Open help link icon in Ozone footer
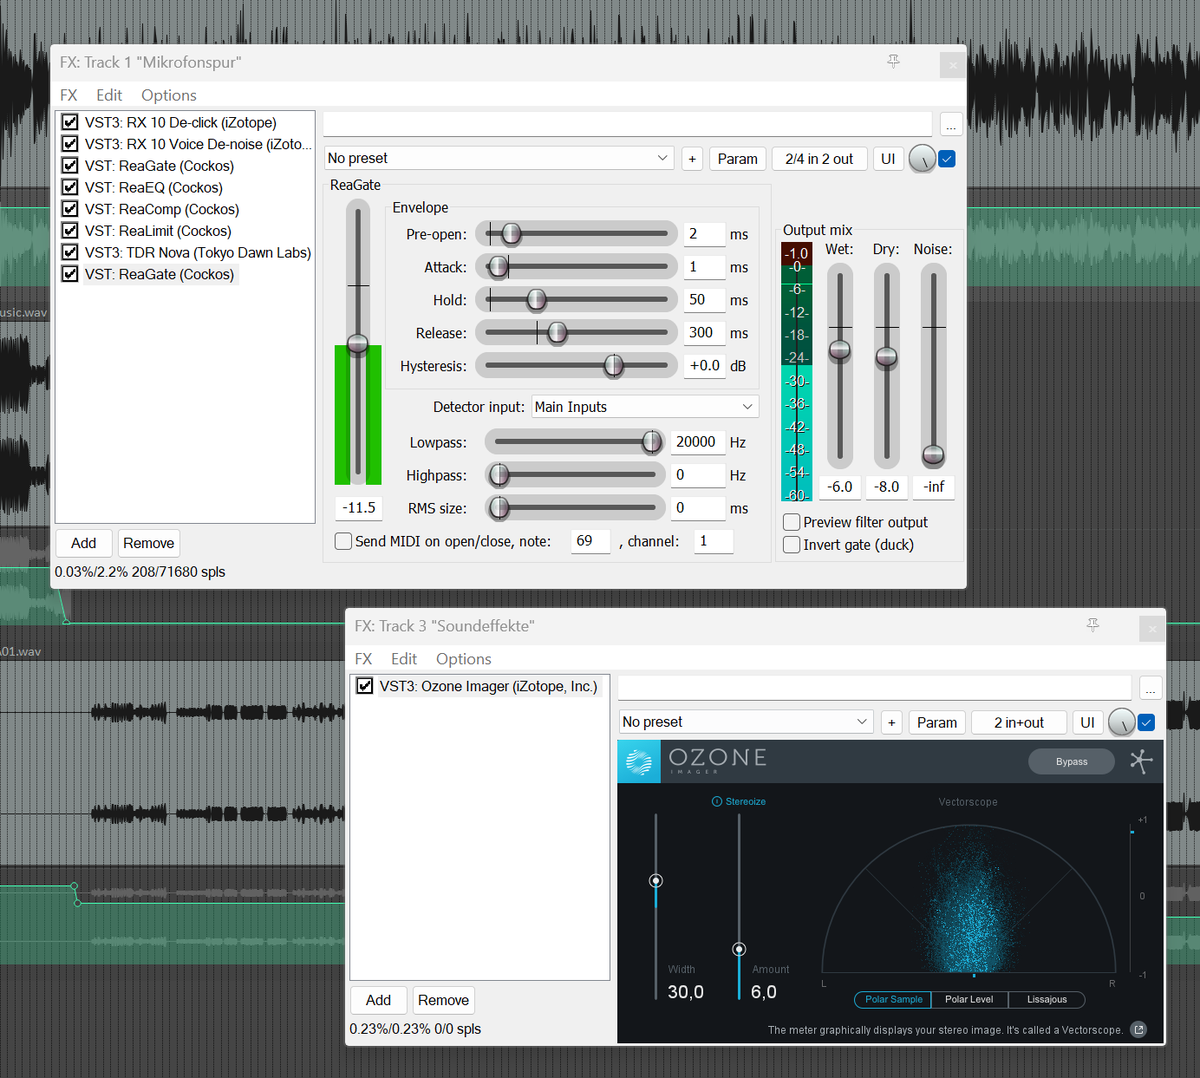 coord(1138,1029)
